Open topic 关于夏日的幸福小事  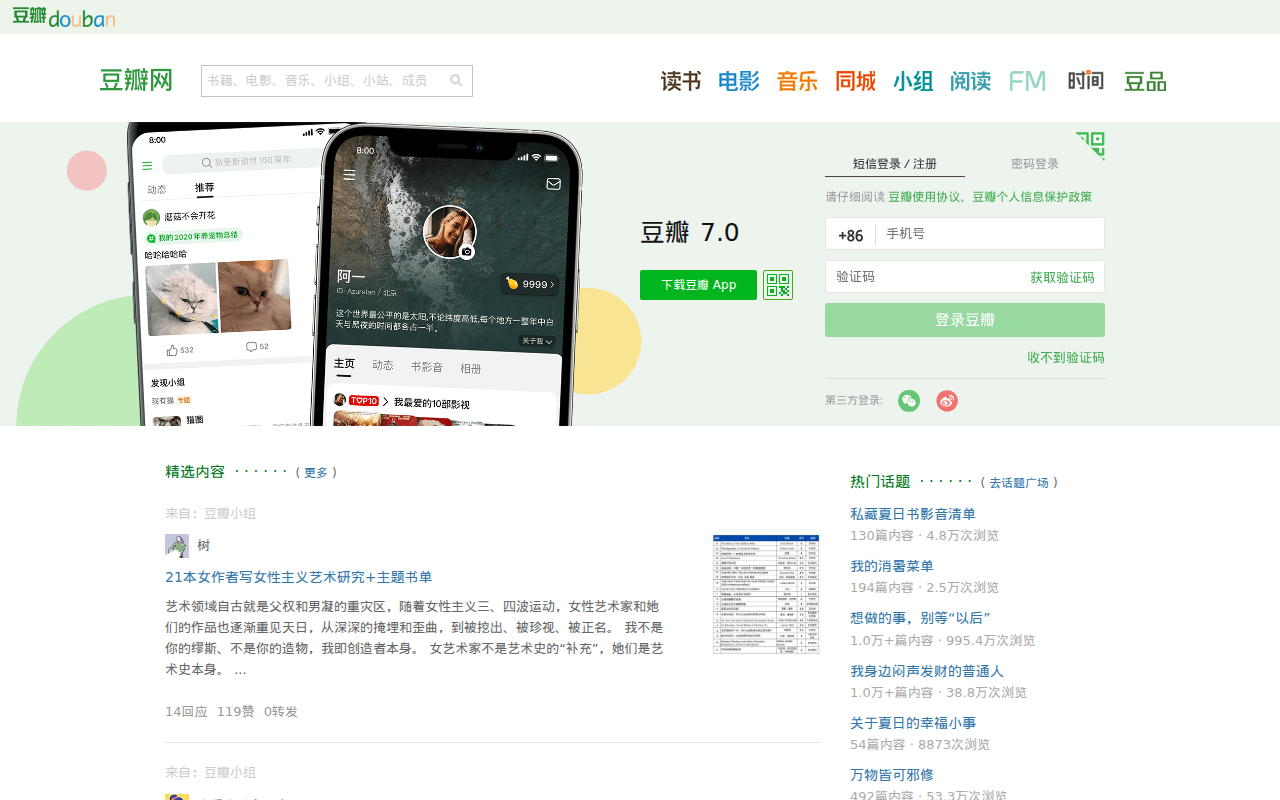(913, 723)
